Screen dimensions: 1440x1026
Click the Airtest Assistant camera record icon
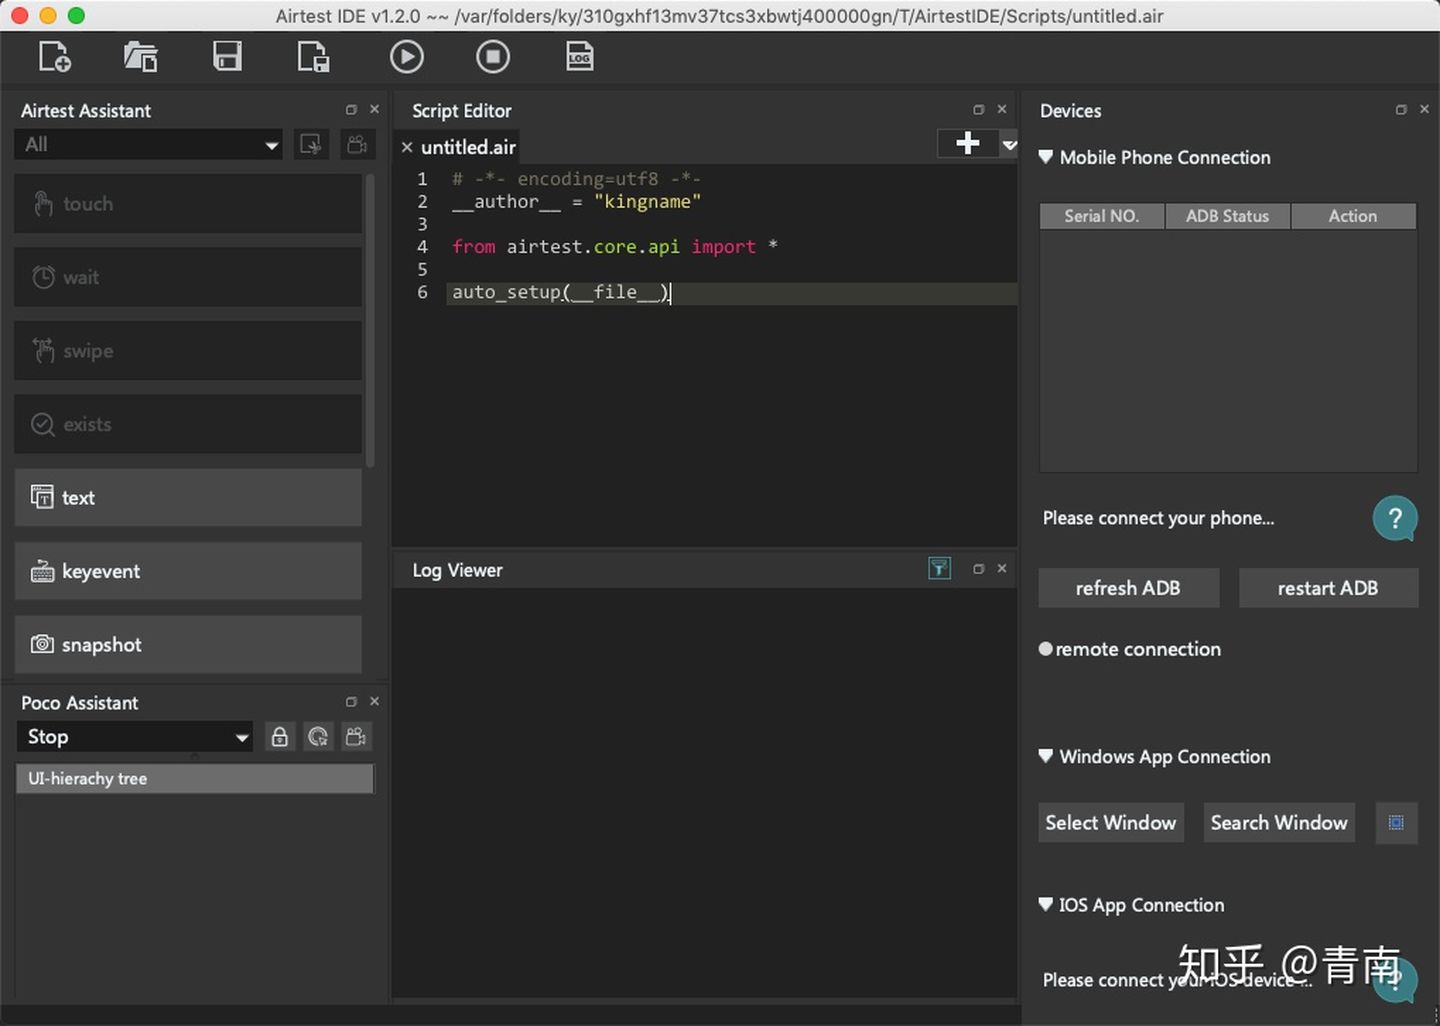coord(357,145)
